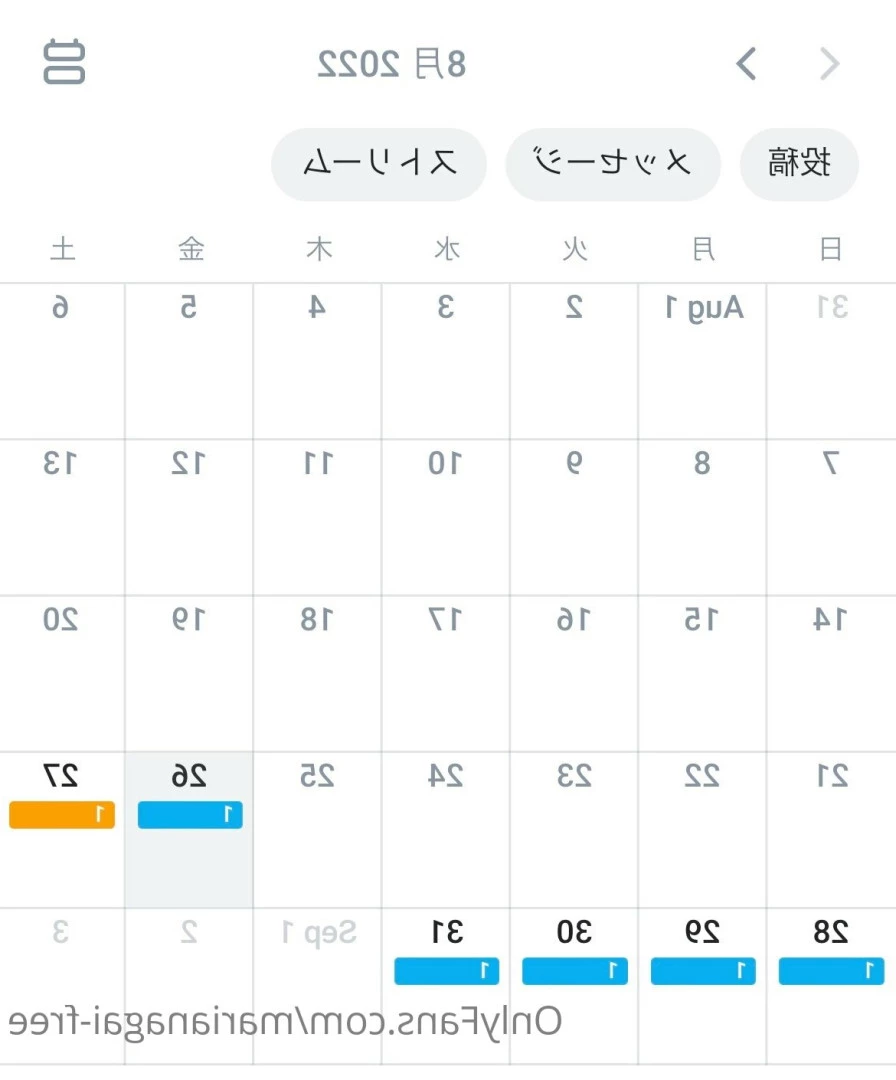Select the greyed Sep 1 date cell
Viewport: 896px width, 1080px height.
pos(317,986)
